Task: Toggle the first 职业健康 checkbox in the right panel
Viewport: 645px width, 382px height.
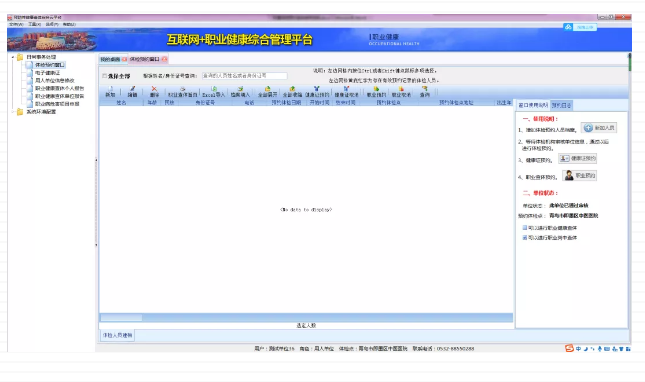Action: (525, 227)
